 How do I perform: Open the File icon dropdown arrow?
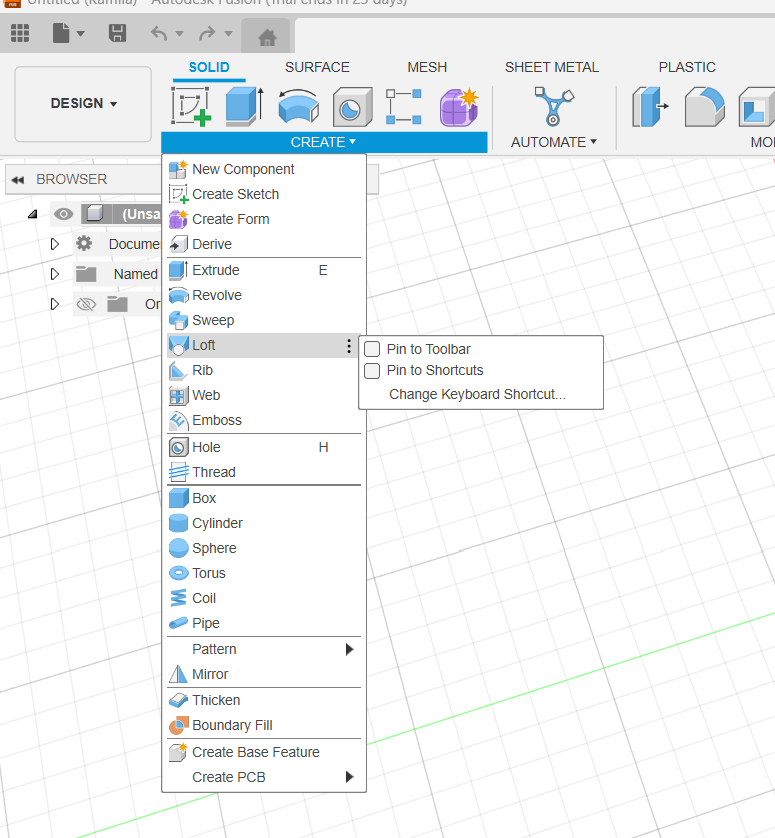[81, 34]
